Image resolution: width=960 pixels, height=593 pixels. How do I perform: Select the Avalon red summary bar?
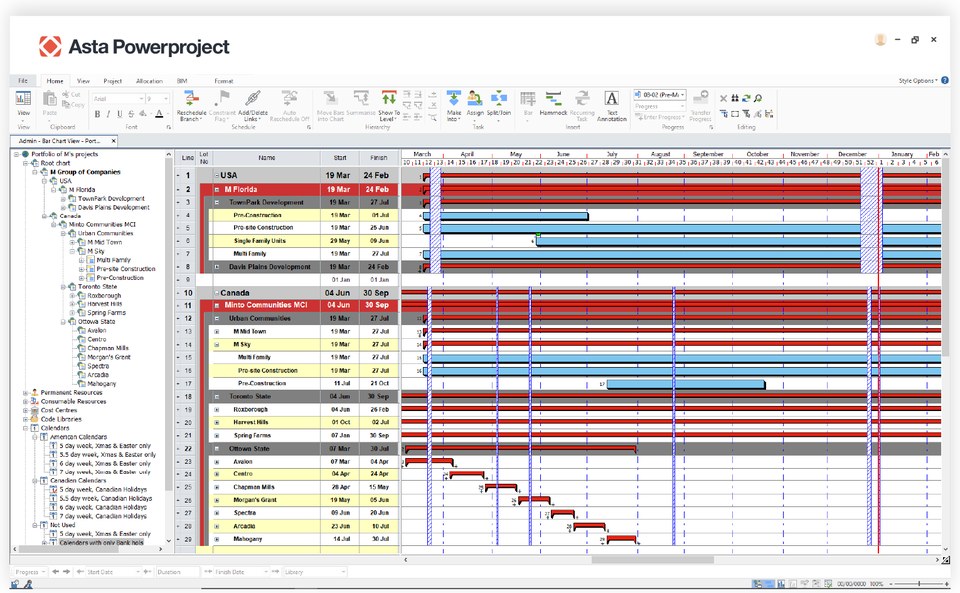coord(429,461)
